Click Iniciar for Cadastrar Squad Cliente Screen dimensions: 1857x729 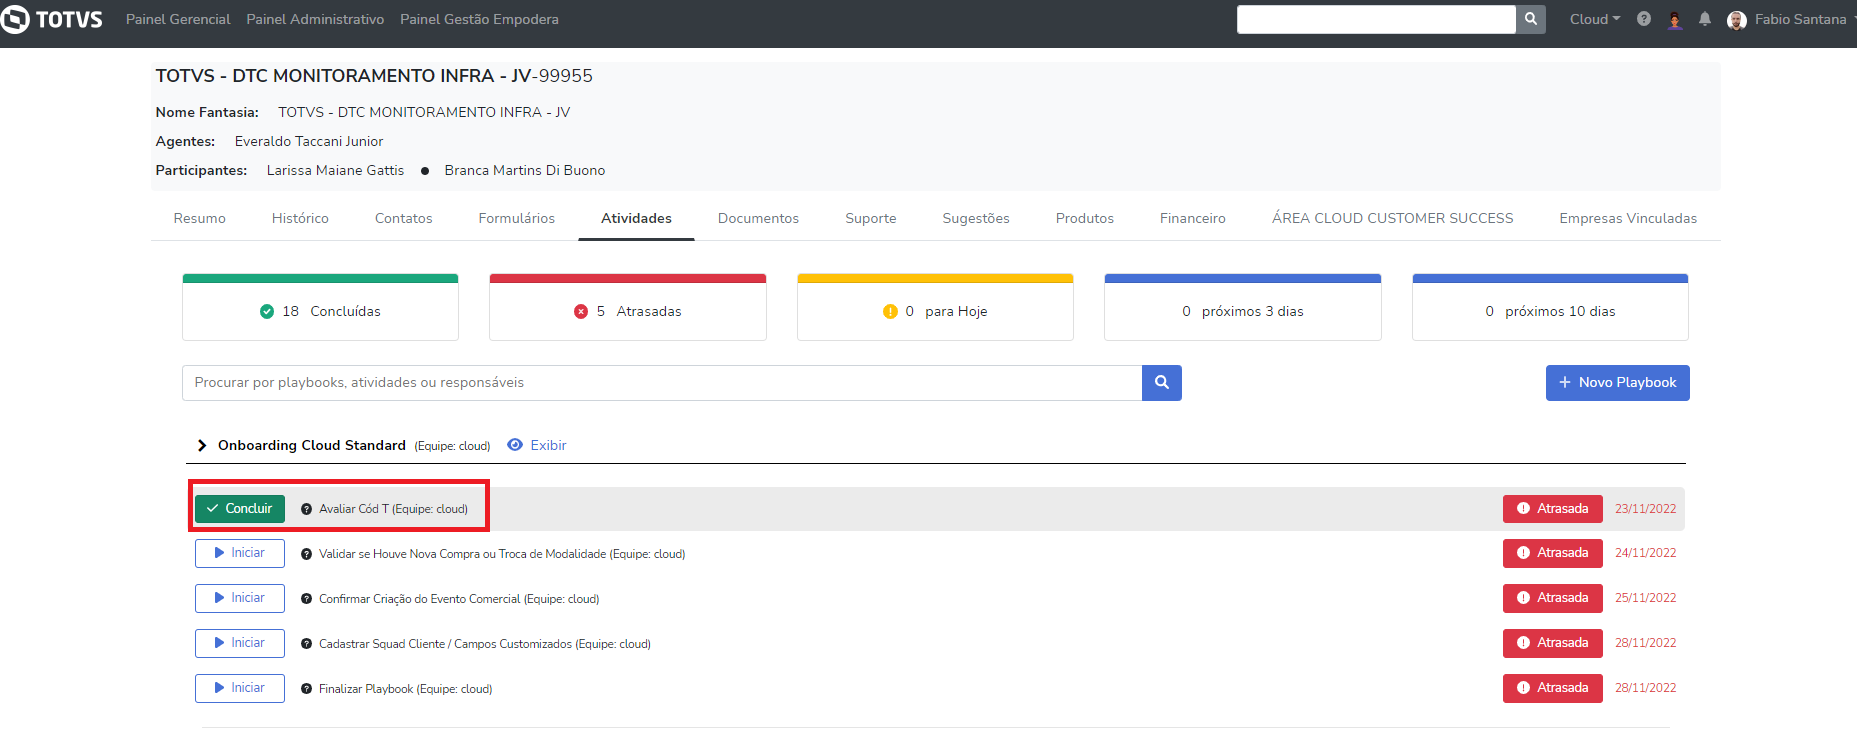pos(240,643)
